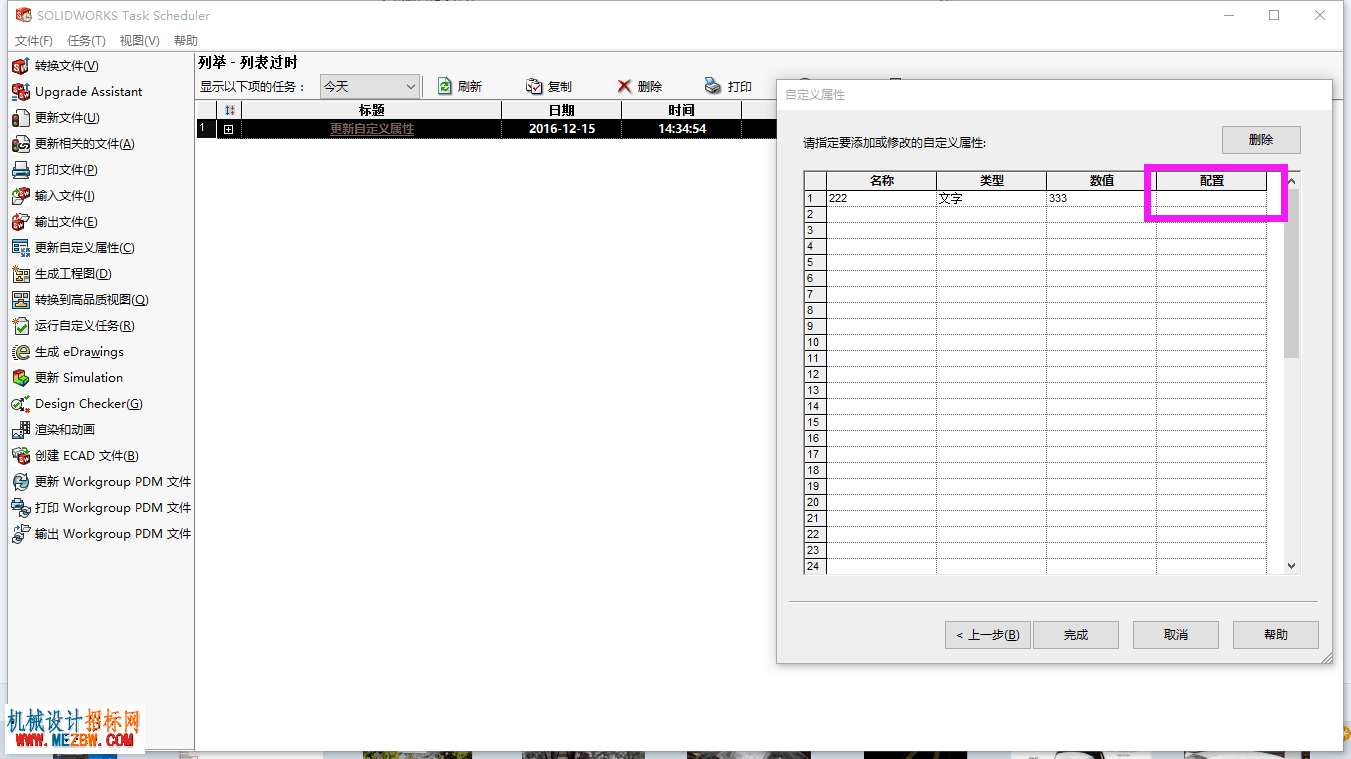The height and width of the screenshot is (759, 1351).
Task: Expand the 更新自定义属性 task row
Action: click(x=229, y=129)
